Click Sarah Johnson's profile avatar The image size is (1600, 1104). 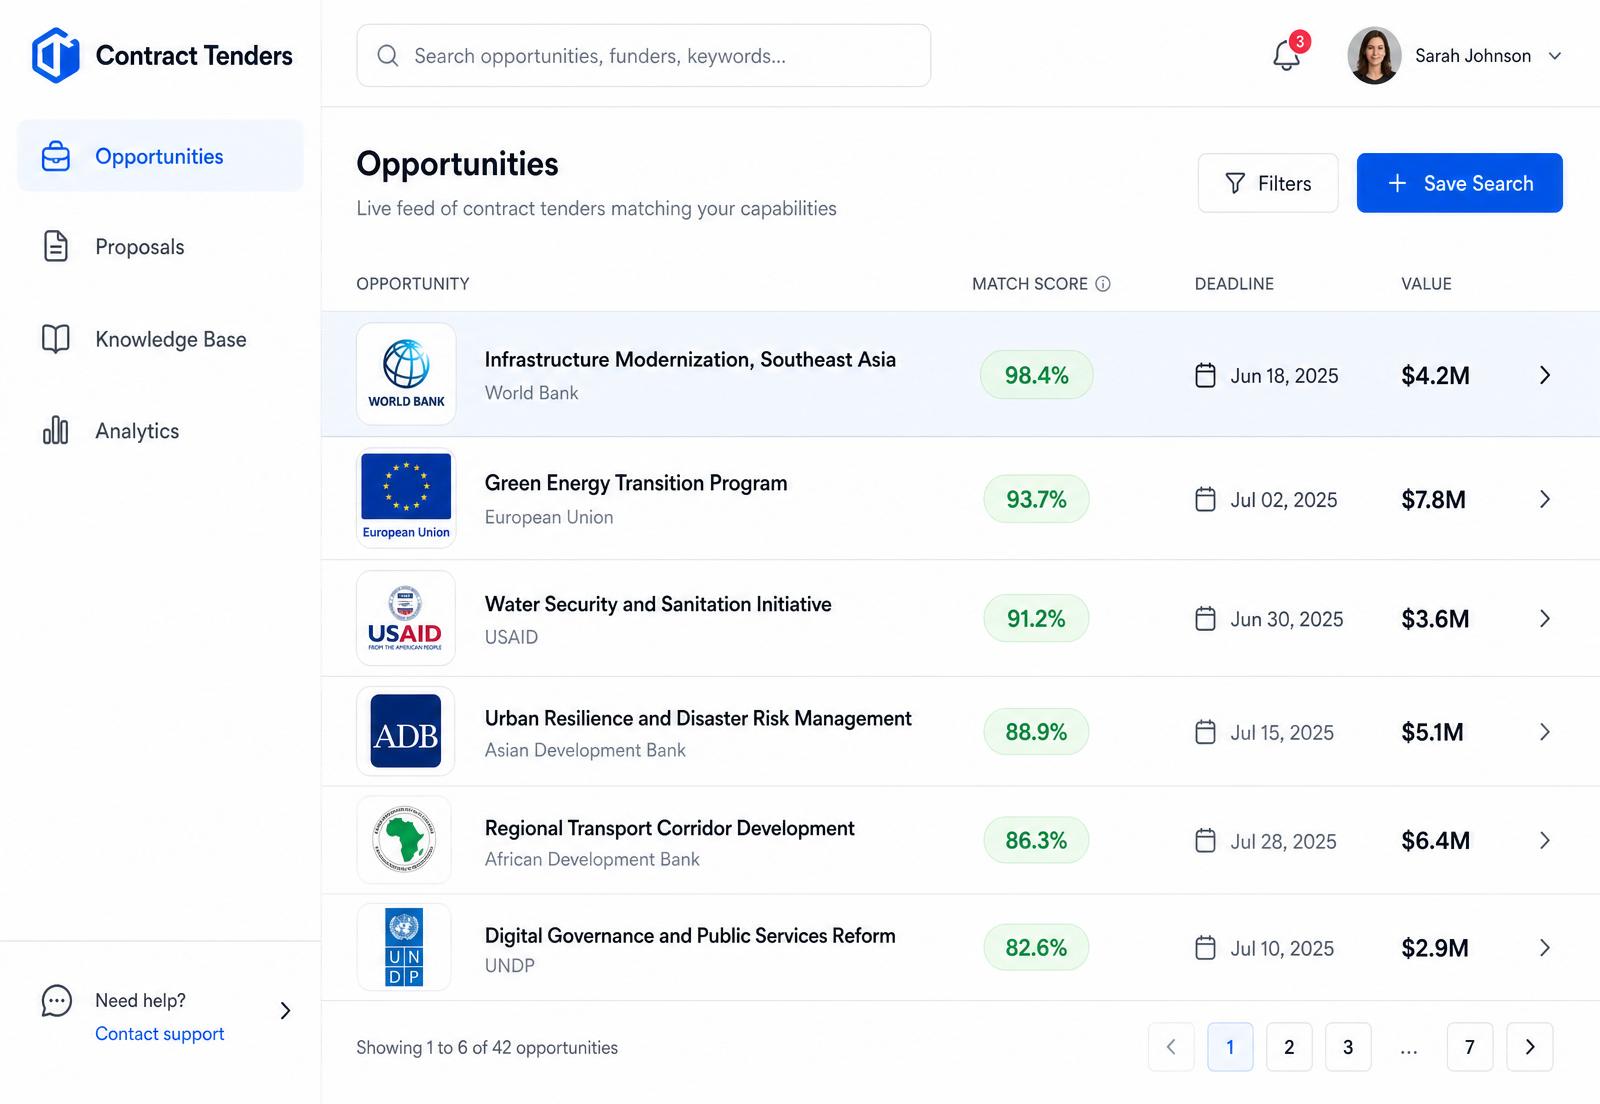coord(1374,56)
